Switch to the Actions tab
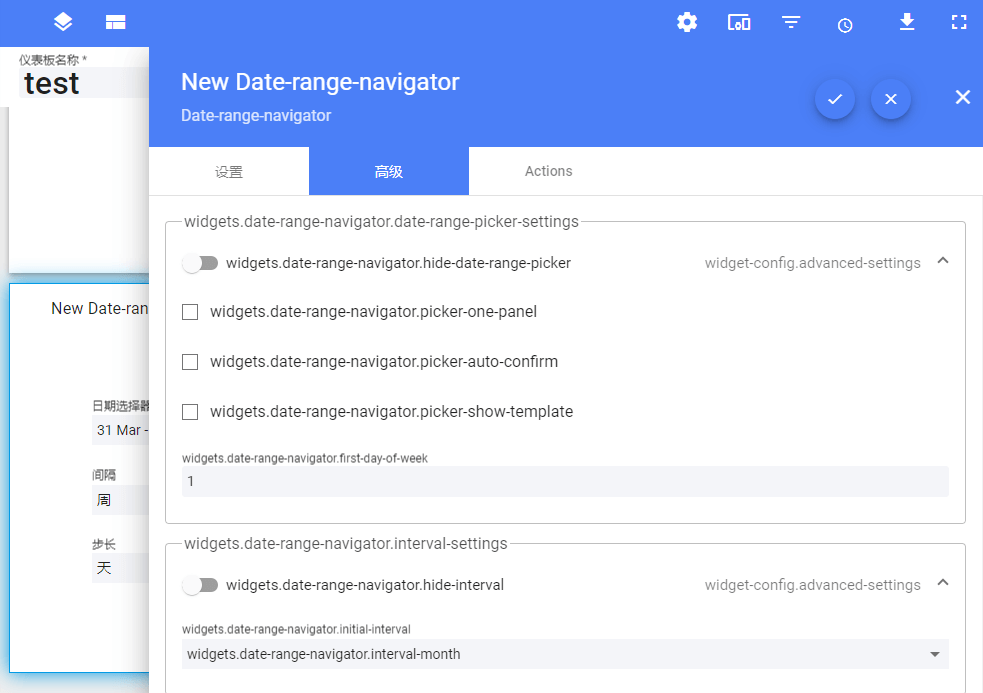 coord(549,171)
